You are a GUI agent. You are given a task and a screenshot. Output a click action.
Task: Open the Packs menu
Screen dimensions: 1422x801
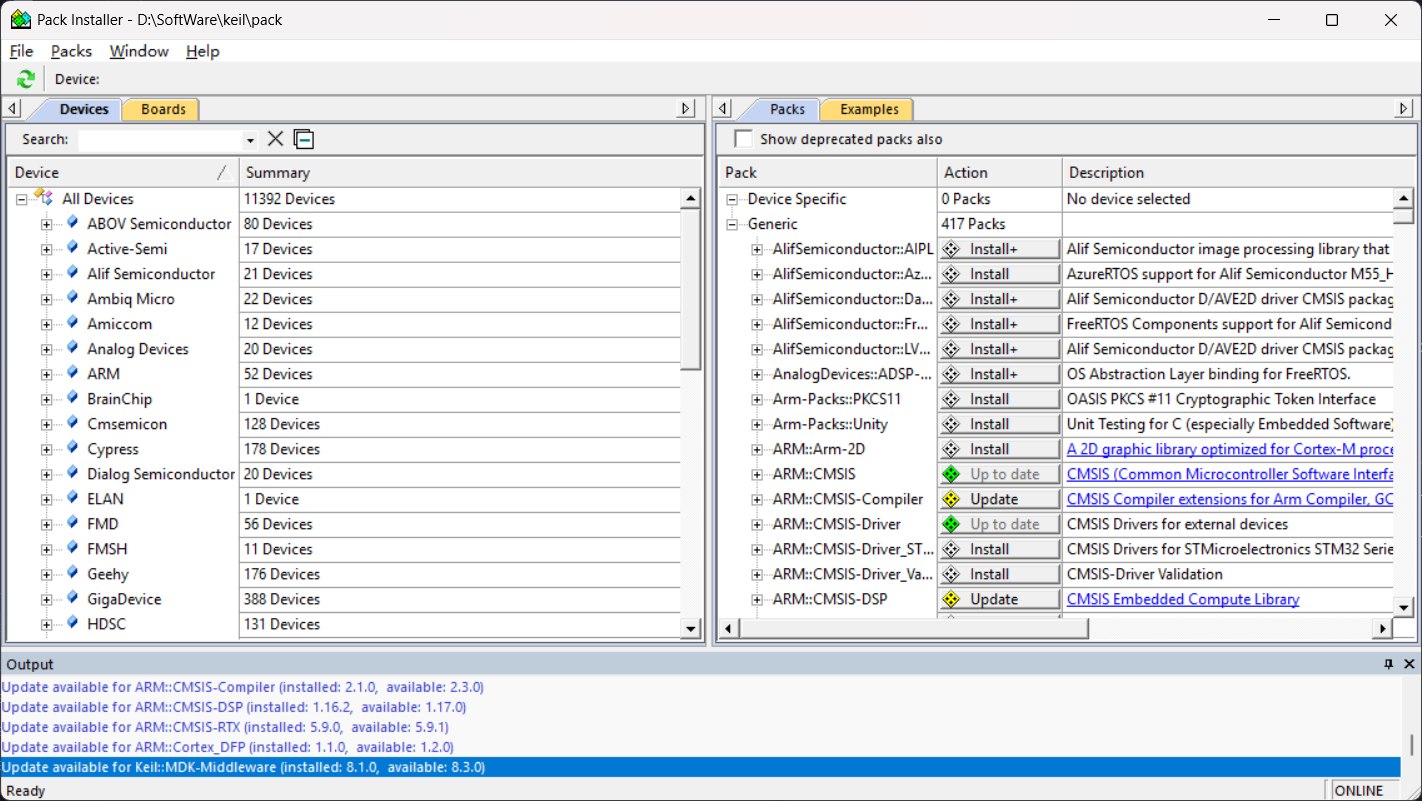coord(71,51)
